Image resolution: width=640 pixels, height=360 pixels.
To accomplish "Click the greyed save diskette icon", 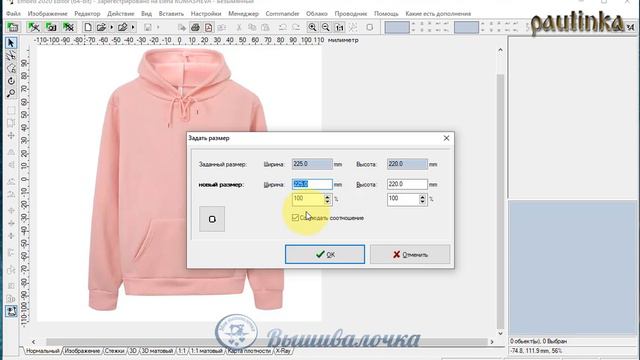I will pyautogui.click(x=148, y=27).
